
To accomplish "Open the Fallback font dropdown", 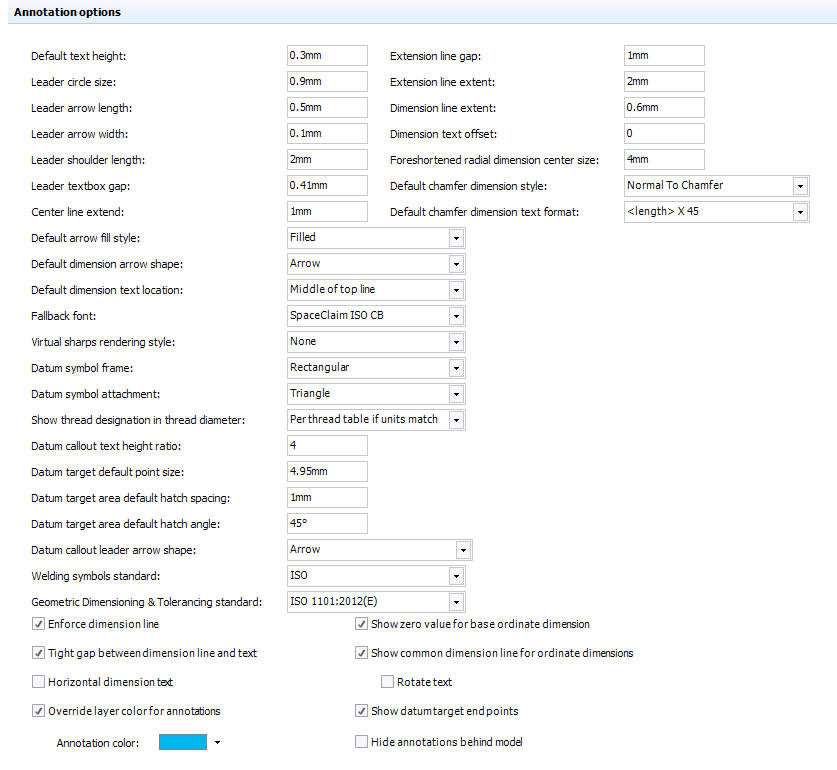I will pos(456,316).
